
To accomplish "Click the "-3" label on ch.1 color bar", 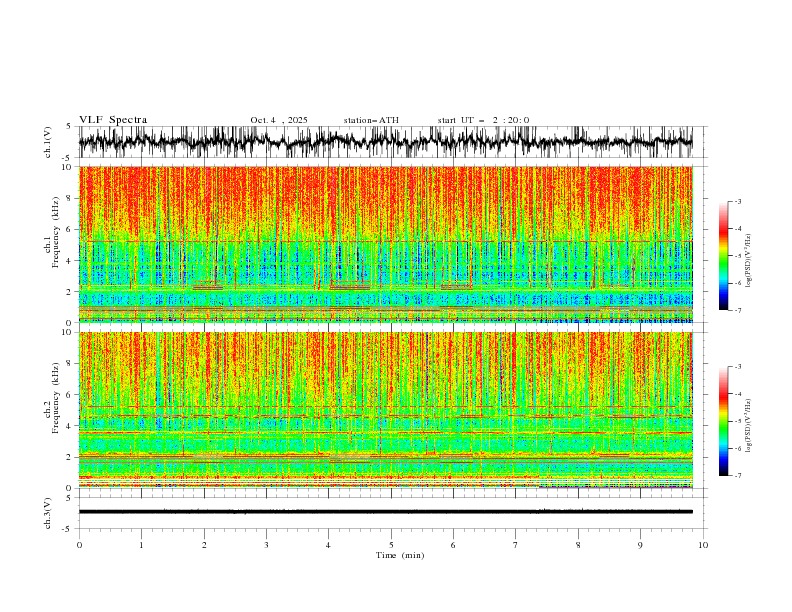I will pyautogui.click(x=737, y=201).
